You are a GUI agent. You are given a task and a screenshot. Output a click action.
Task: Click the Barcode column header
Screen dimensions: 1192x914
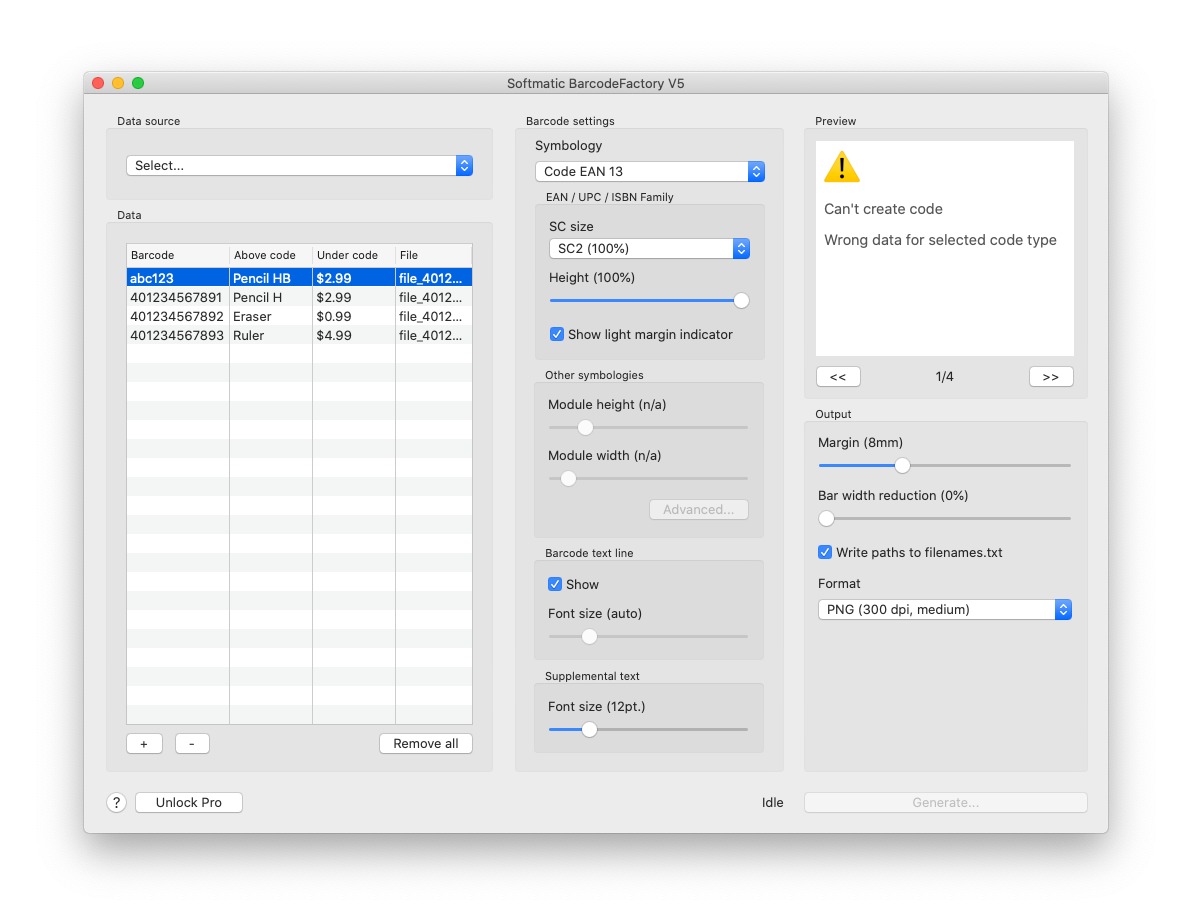(x=178, y=255)
